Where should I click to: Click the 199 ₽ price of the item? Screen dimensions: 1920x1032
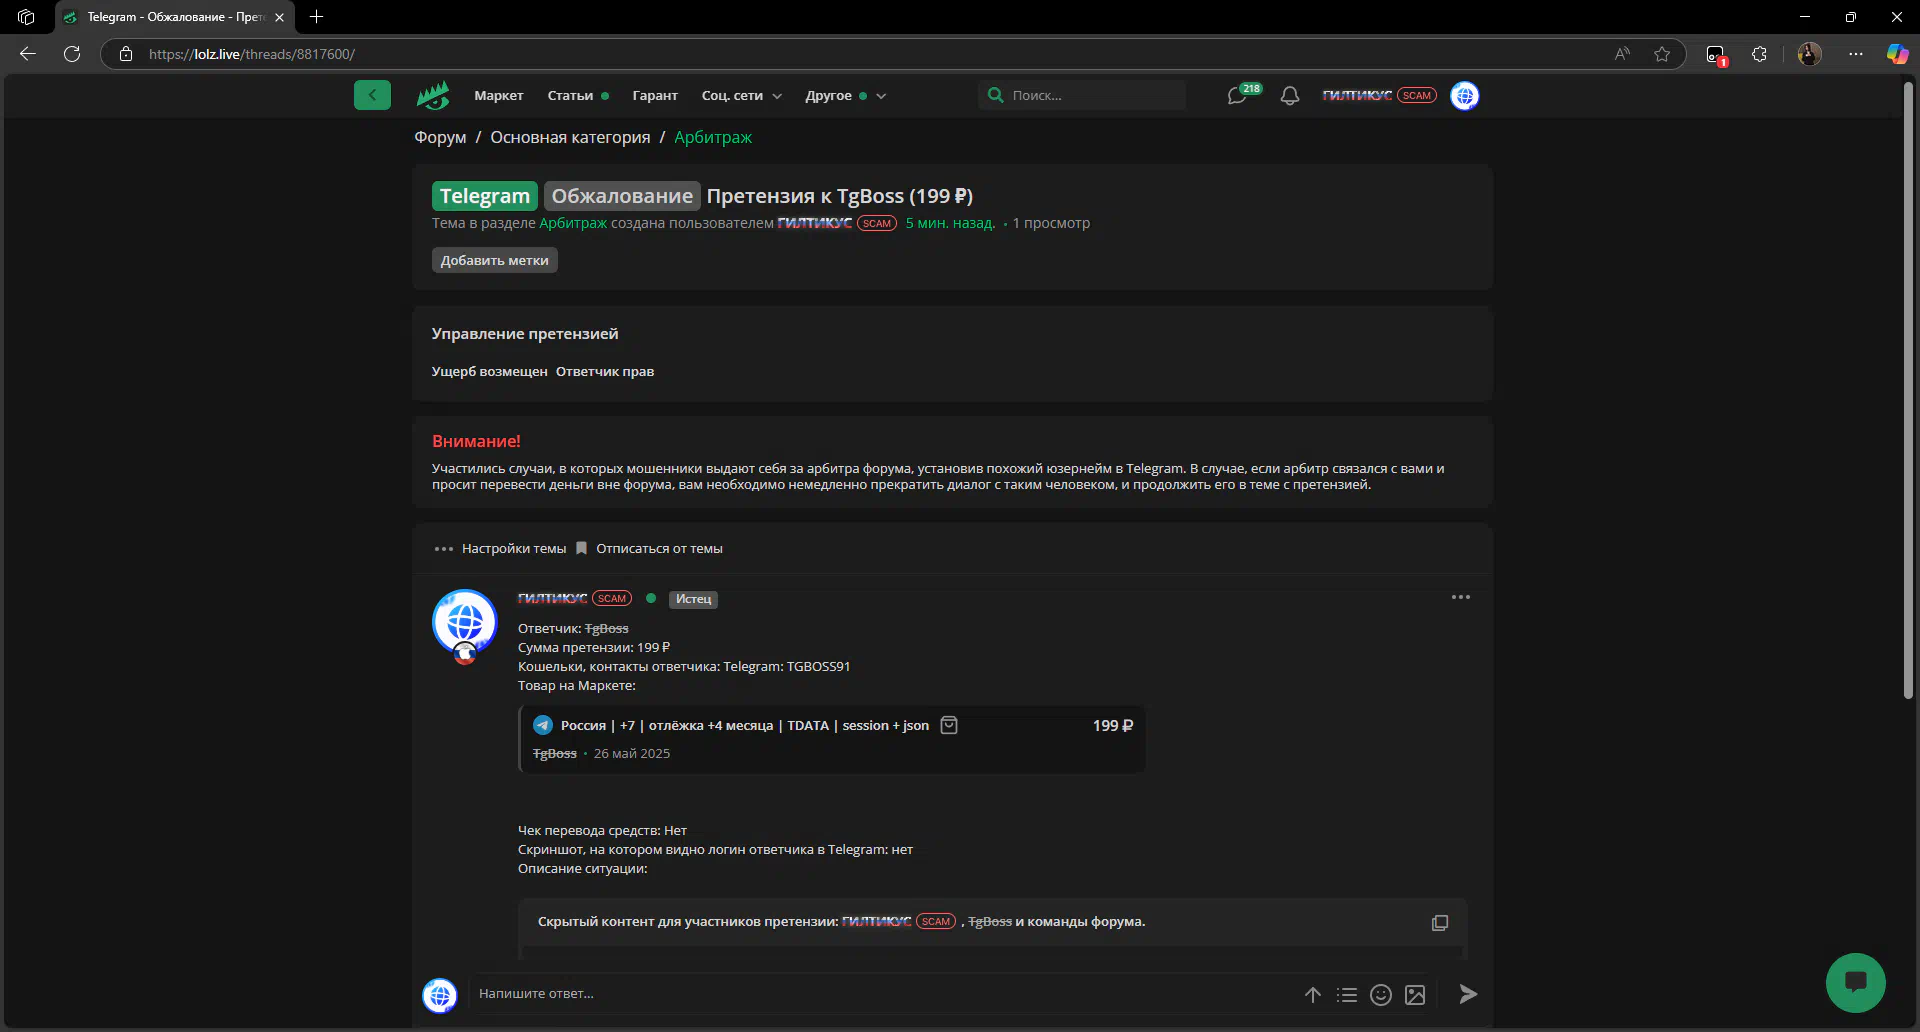click(1113, 725)
